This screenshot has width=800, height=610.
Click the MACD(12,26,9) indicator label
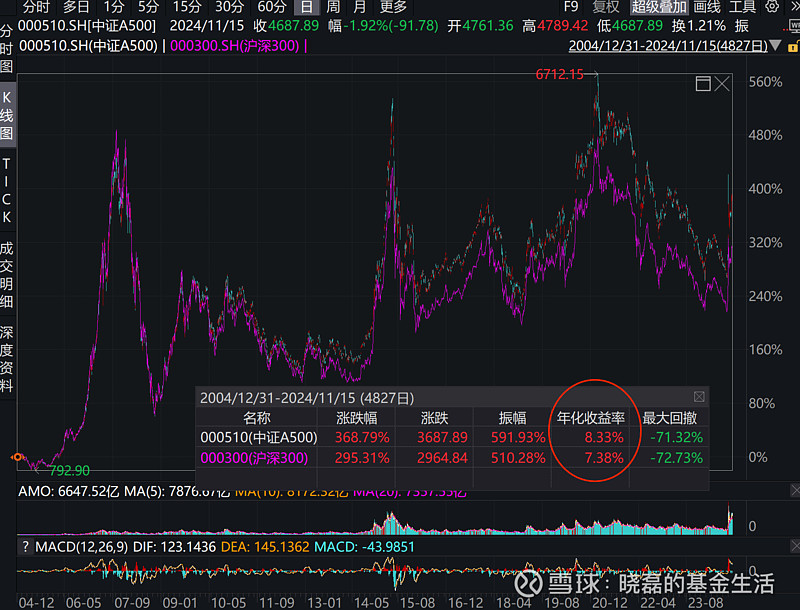(81, 547)
